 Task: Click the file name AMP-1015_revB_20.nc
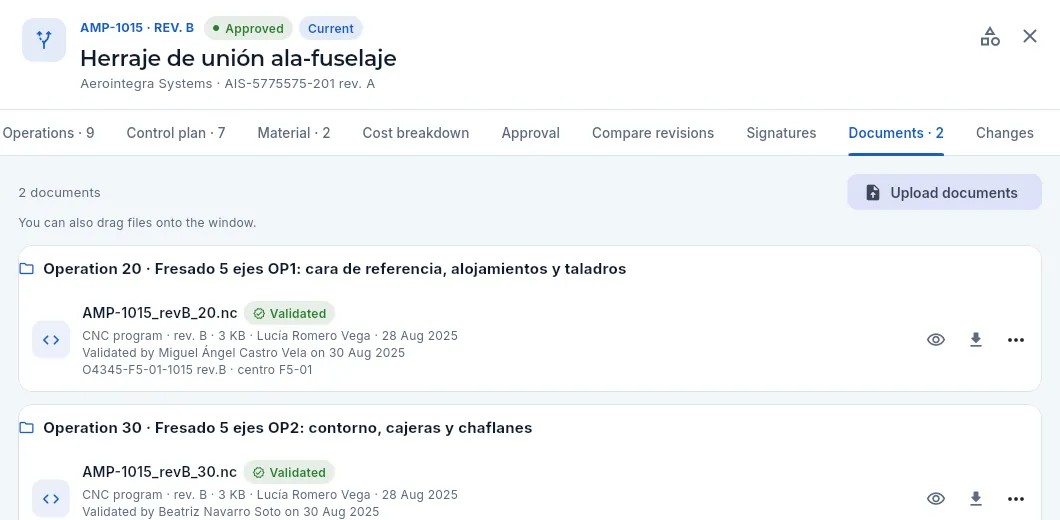(x=160, y=313)
